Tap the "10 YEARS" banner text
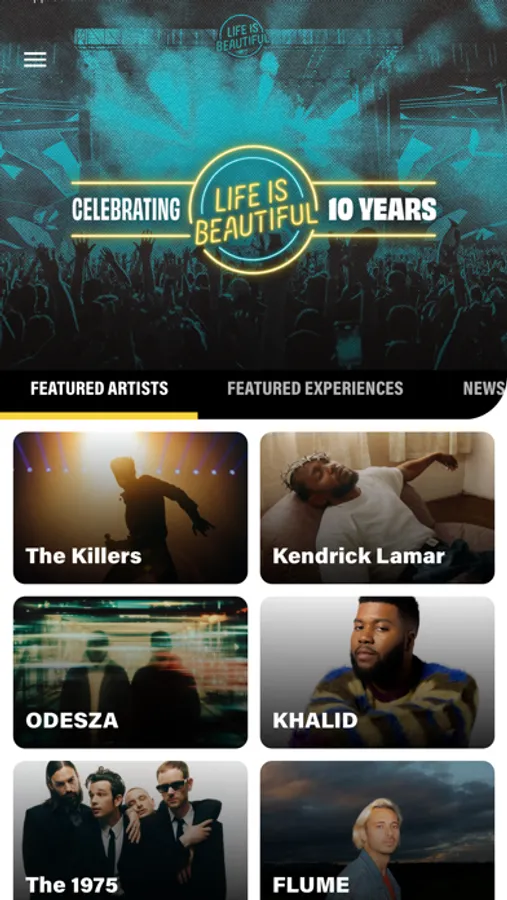The image size is (507, 900). click(x=382, y=210)
